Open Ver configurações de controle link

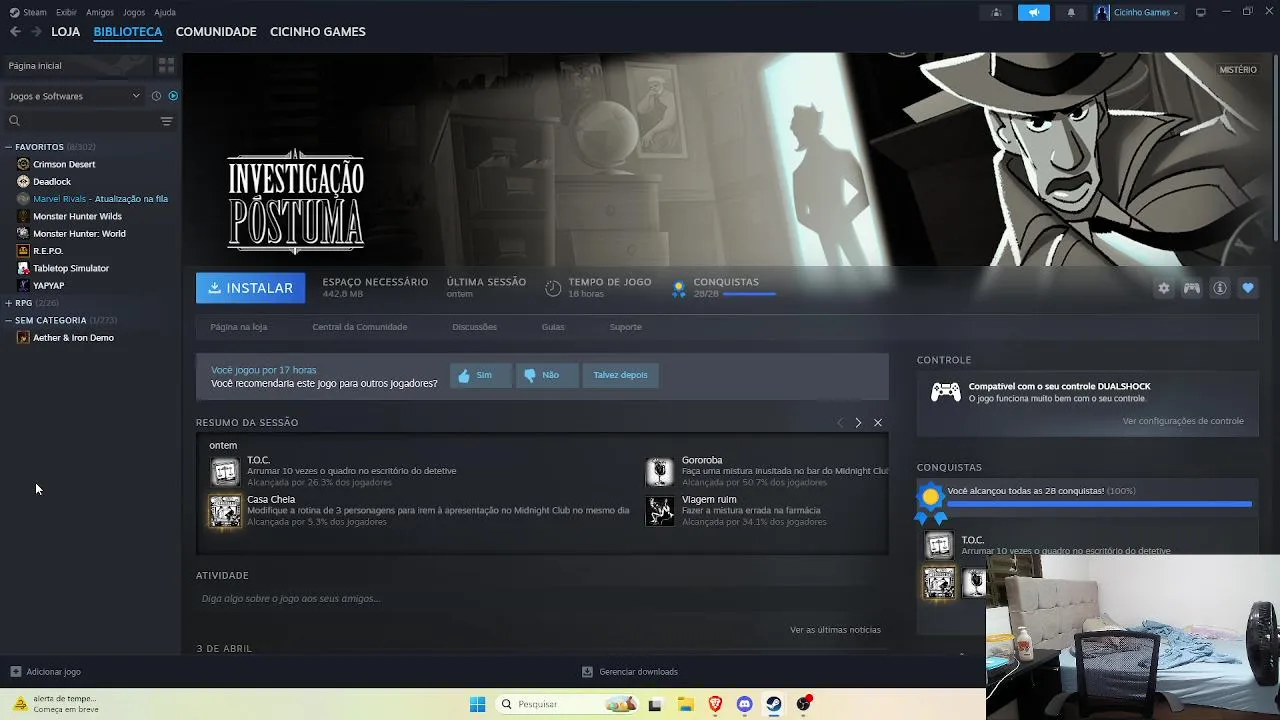tap(1183, 421)
